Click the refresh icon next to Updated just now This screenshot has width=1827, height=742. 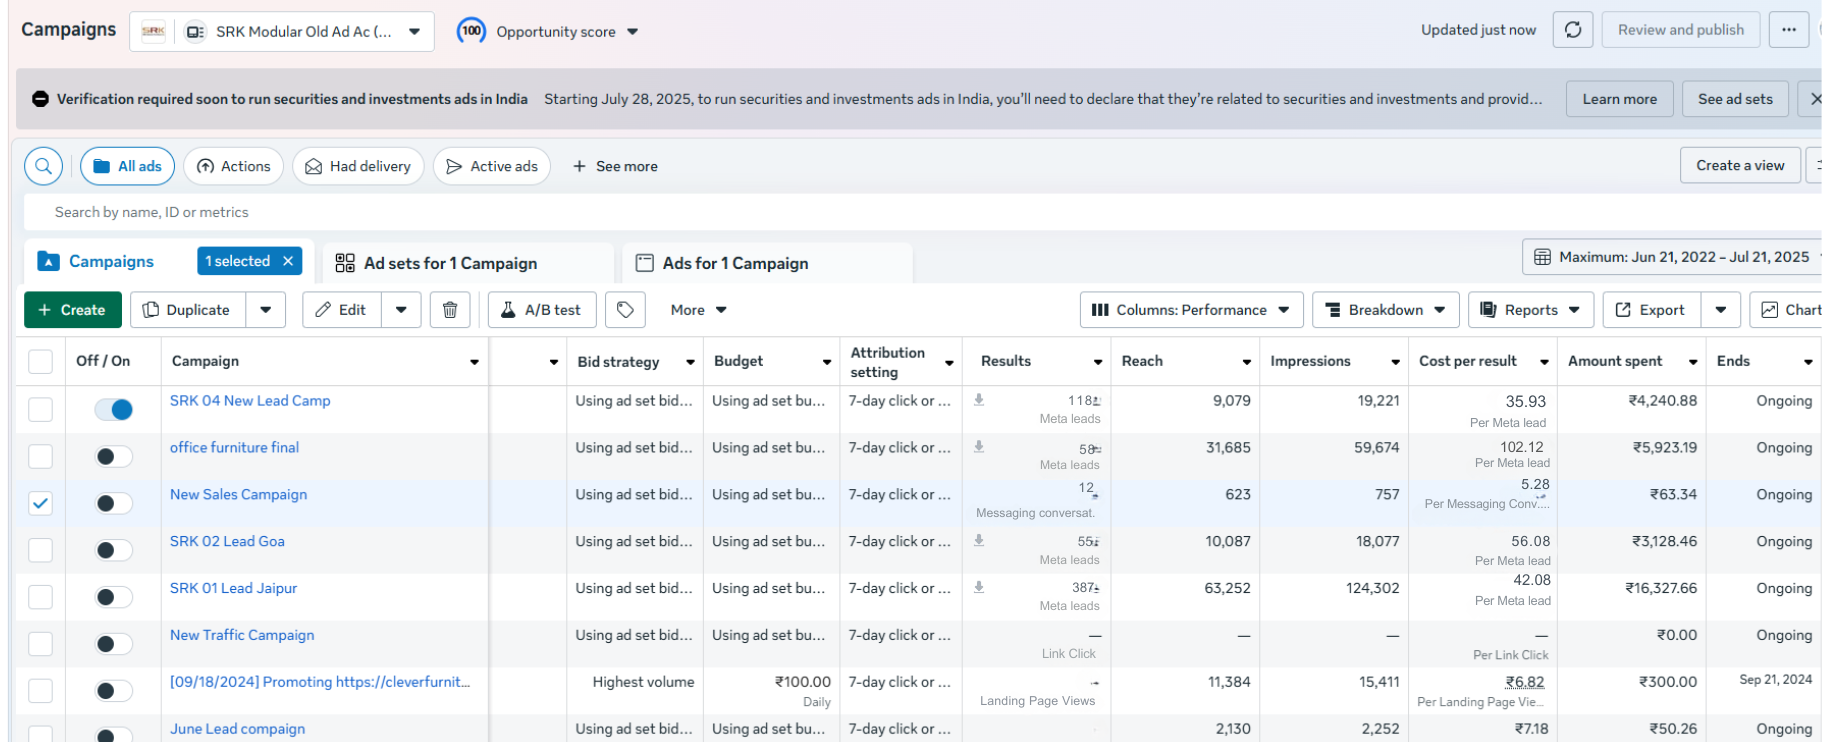(x=1572, y=30)
